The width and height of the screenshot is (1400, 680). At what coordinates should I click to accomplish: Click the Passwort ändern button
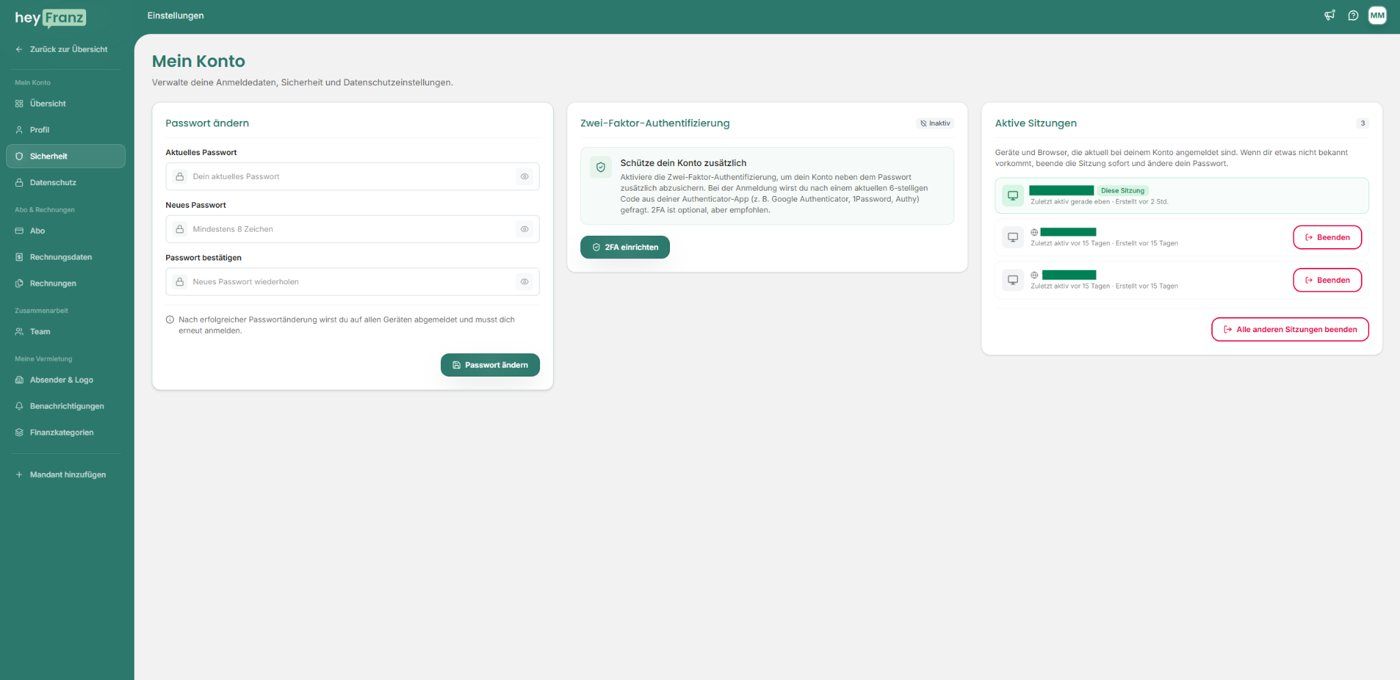coord(490,365)
